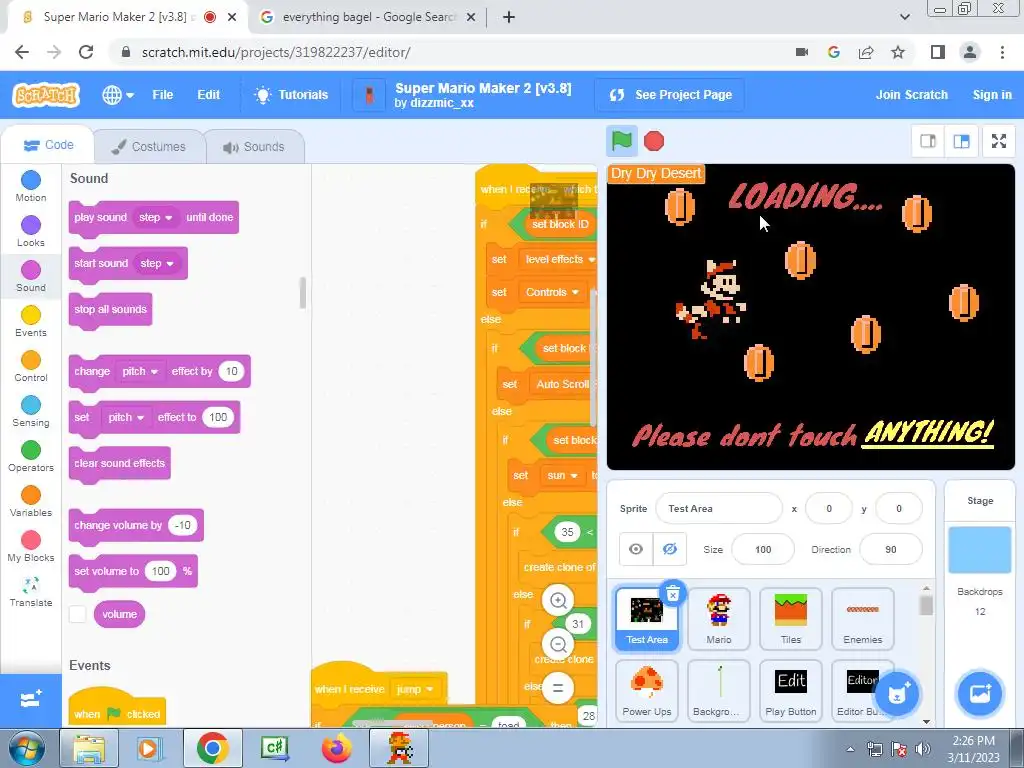The height and width of the screenshot is (768, 1024).
Task: Click the green flag to run project
Action: [621, 140]
